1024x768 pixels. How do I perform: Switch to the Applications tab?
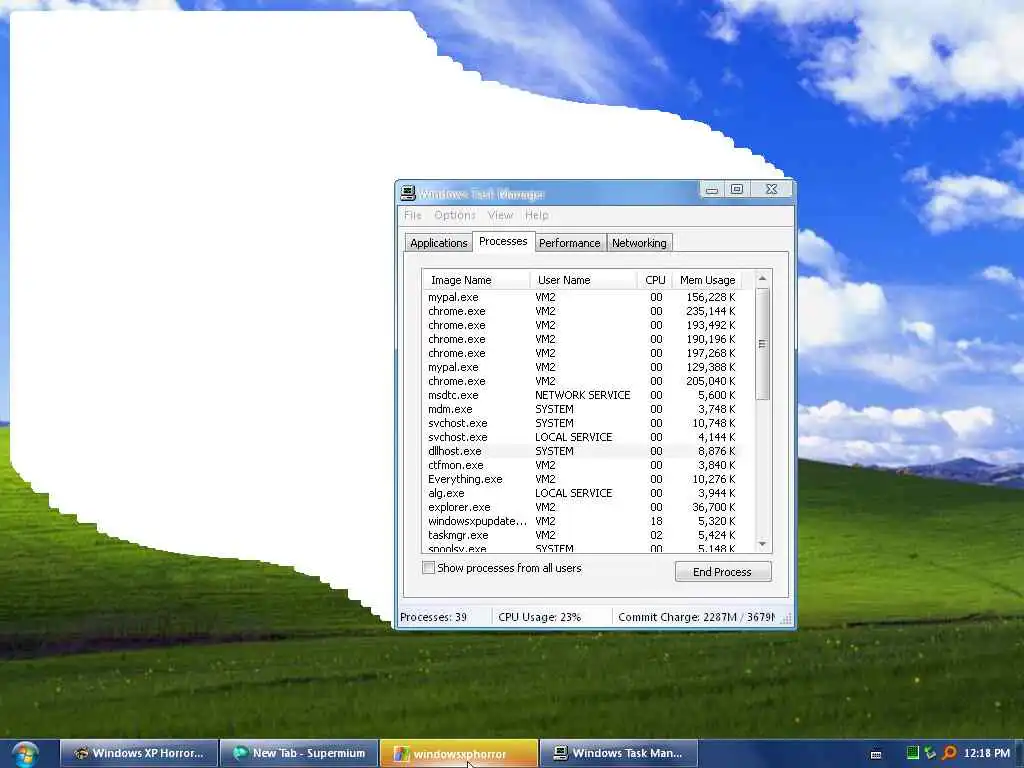439,243
